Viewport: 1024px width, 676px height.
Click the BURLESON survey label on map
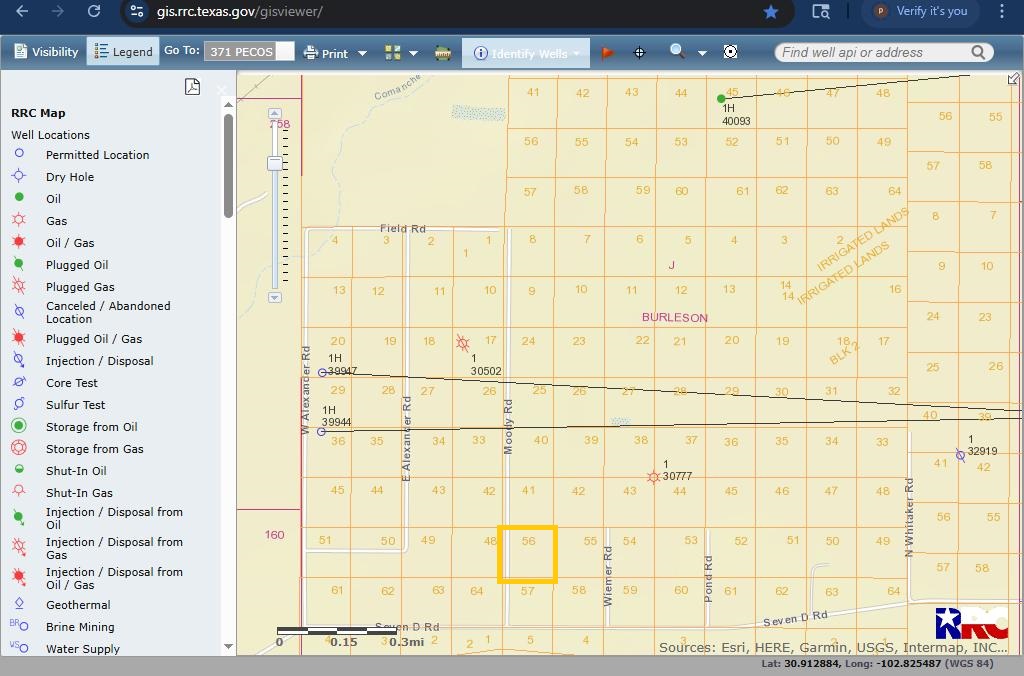675,317
